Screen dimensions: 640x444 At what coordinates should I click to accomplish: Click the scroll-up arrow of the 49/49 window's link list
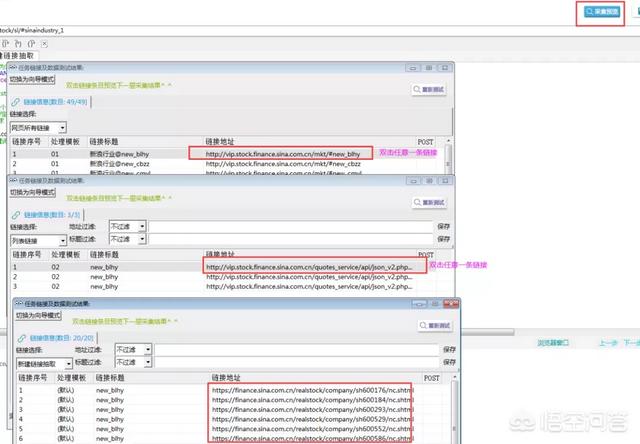(x=449, y=141)
